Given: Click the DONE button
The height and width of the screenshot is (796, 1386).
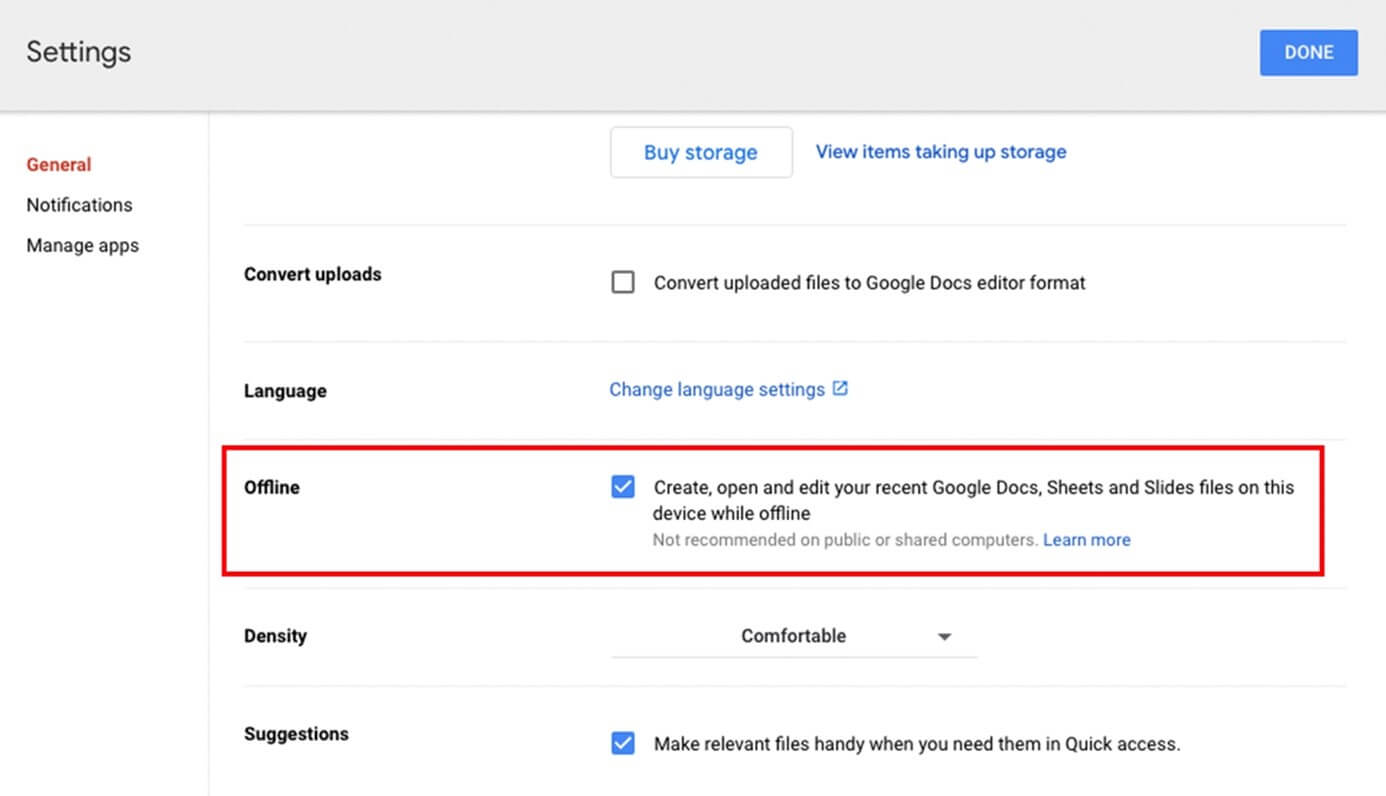Looking at the screenshot, I should 1308,53.
